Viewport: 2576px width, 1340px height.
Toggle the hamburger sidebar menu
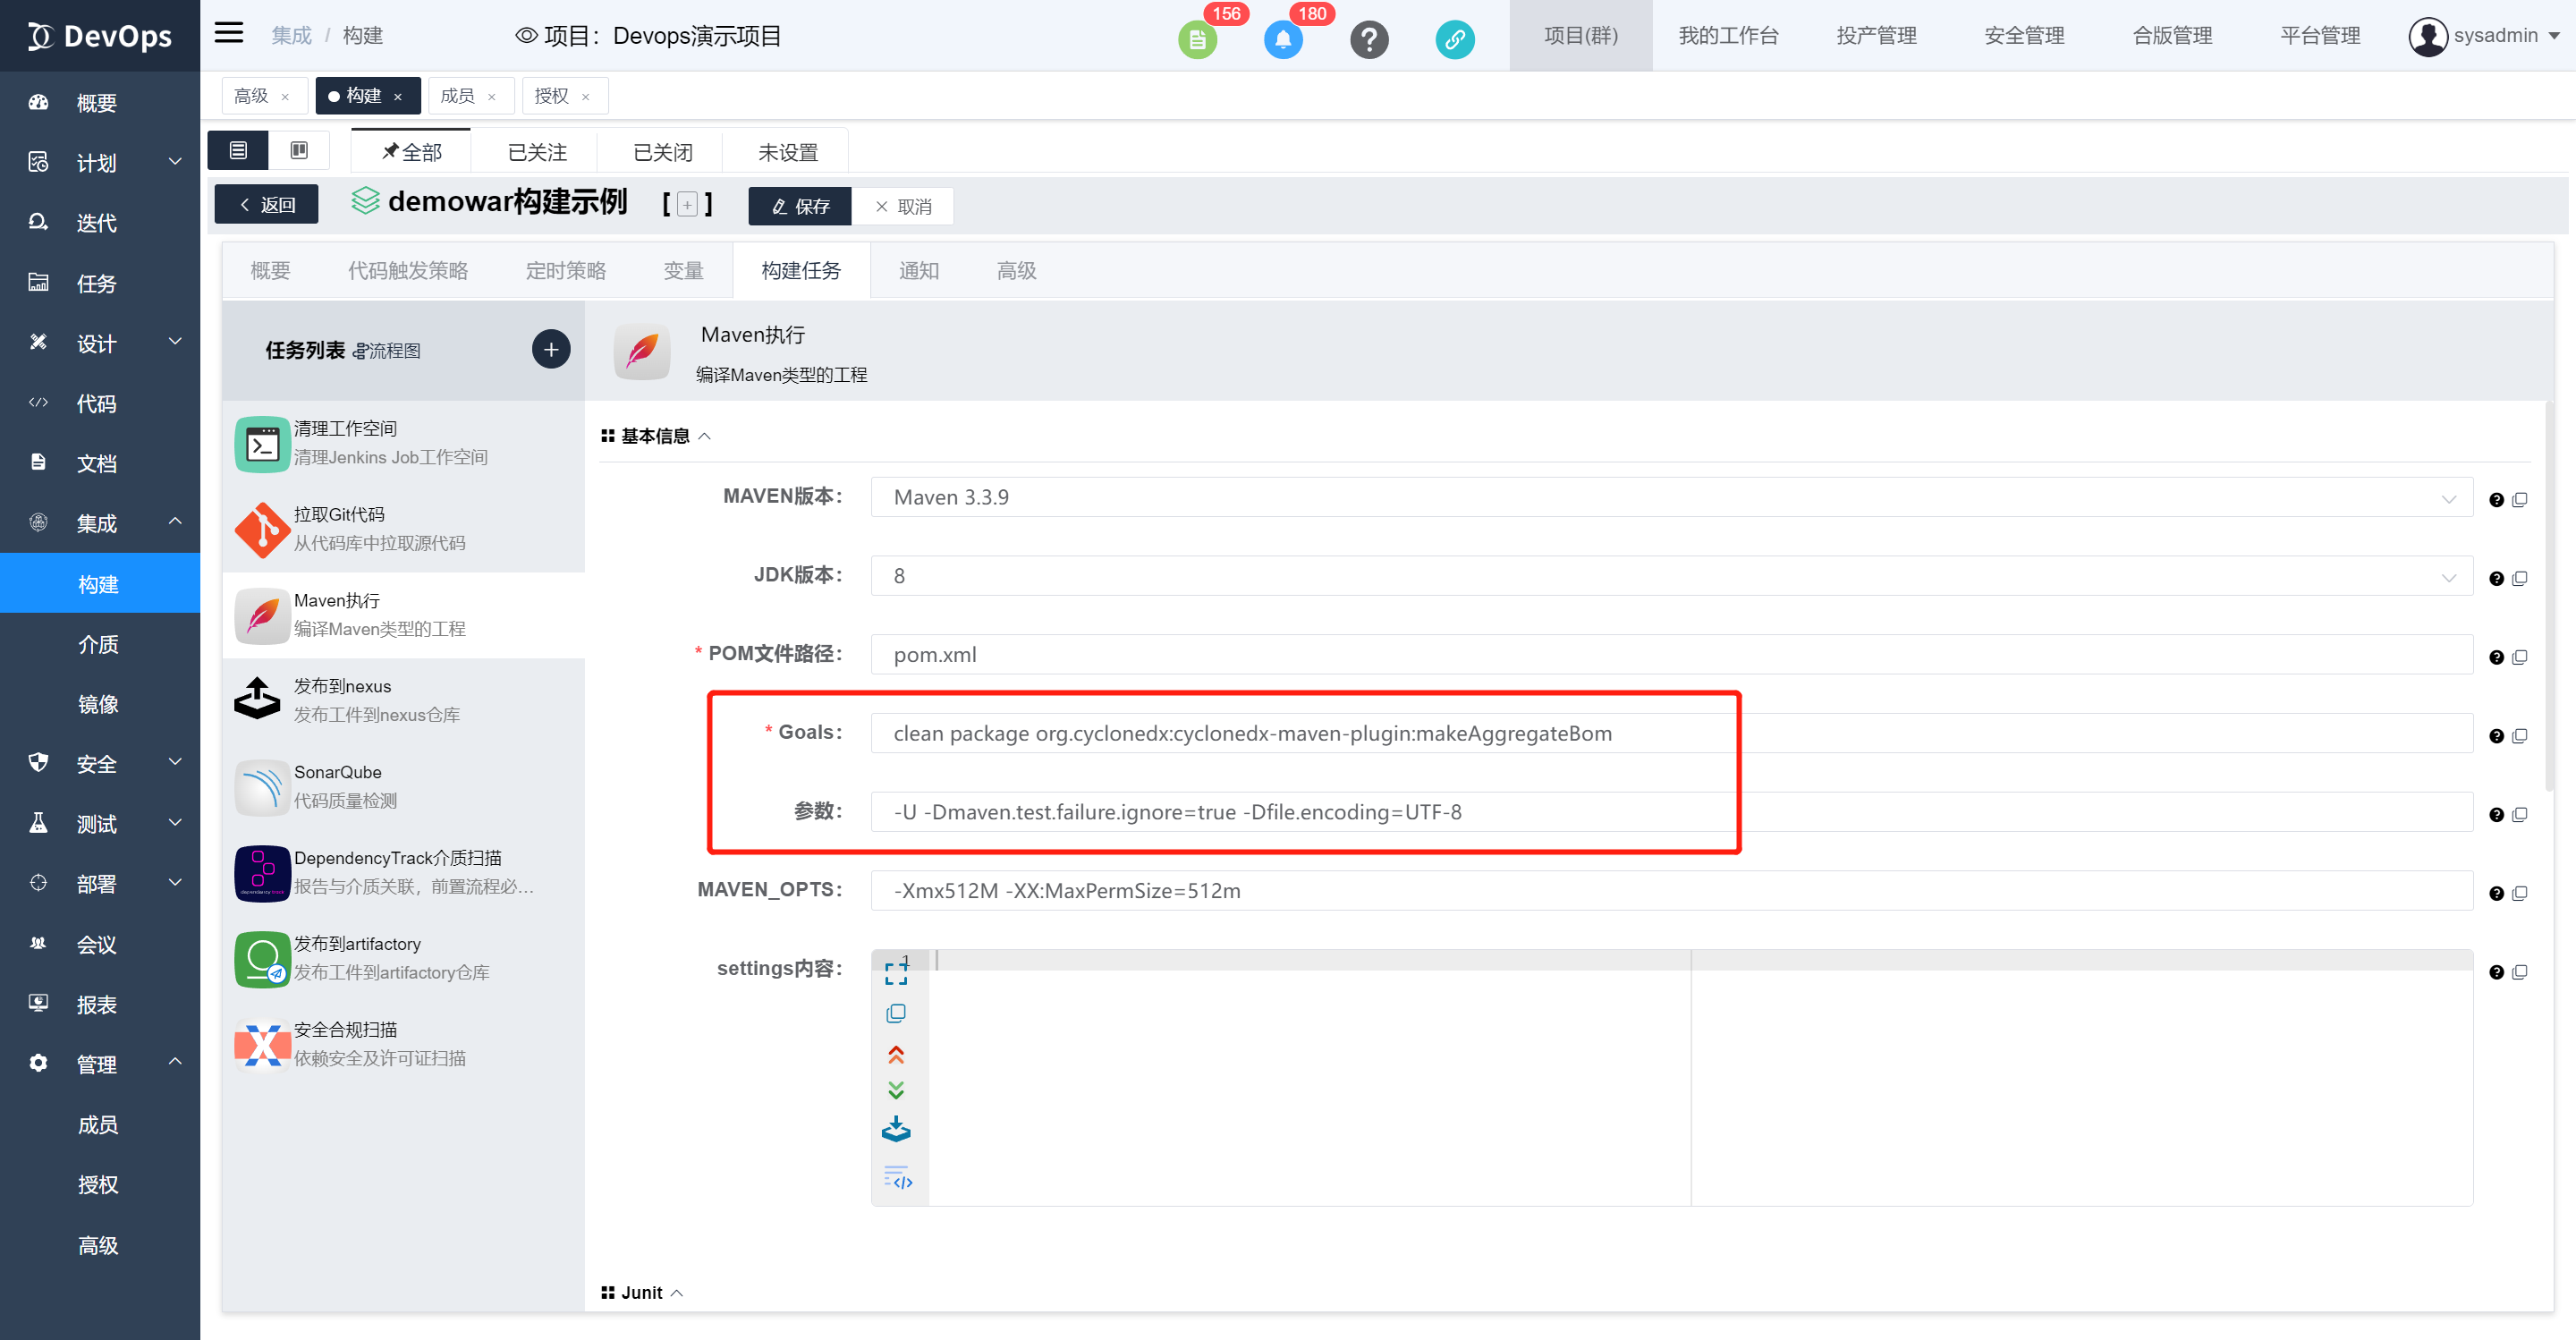point(229,33)
